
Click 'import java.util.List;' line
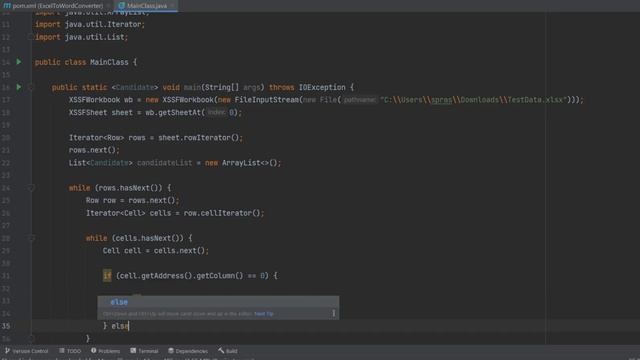tap(81, 37)
